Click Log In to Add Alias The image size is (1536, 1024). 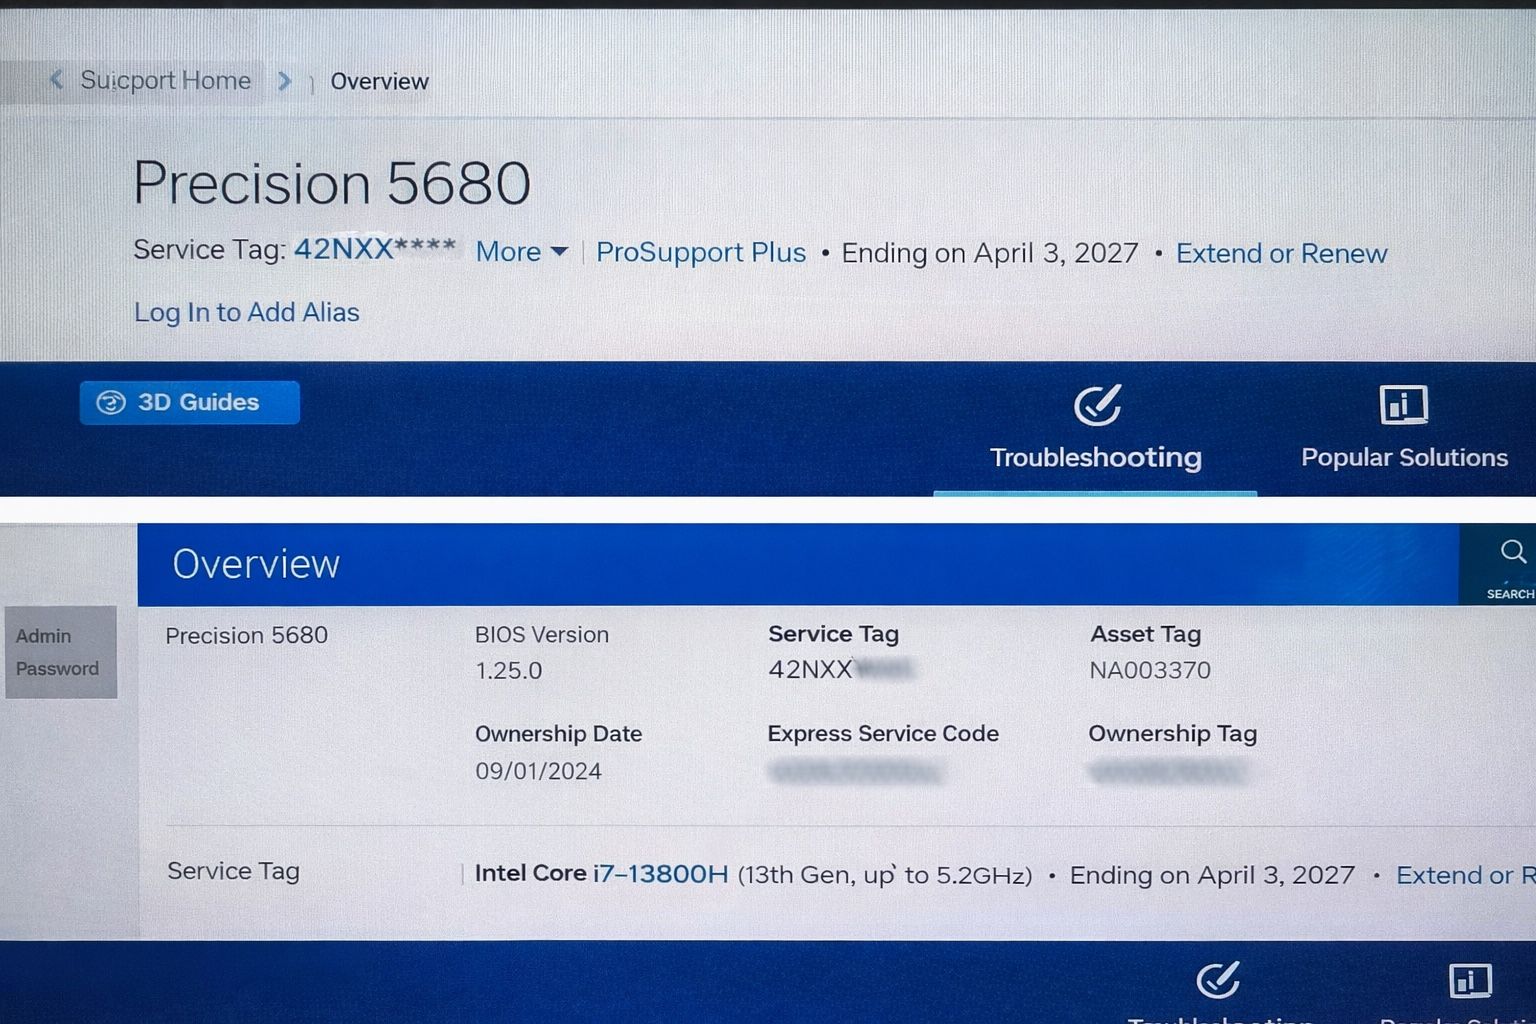click(x=246, y=312)
